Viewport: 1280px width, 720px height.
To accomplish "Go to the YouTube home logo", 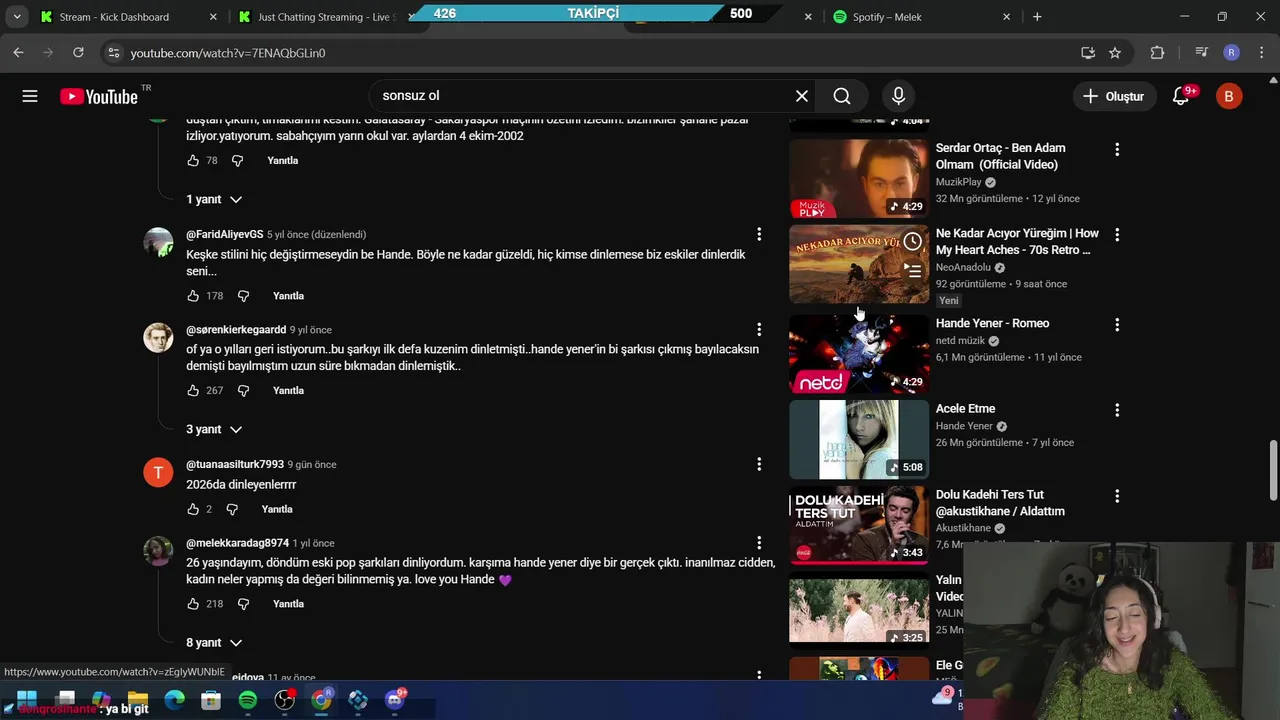I will click(x=98, y=96).
